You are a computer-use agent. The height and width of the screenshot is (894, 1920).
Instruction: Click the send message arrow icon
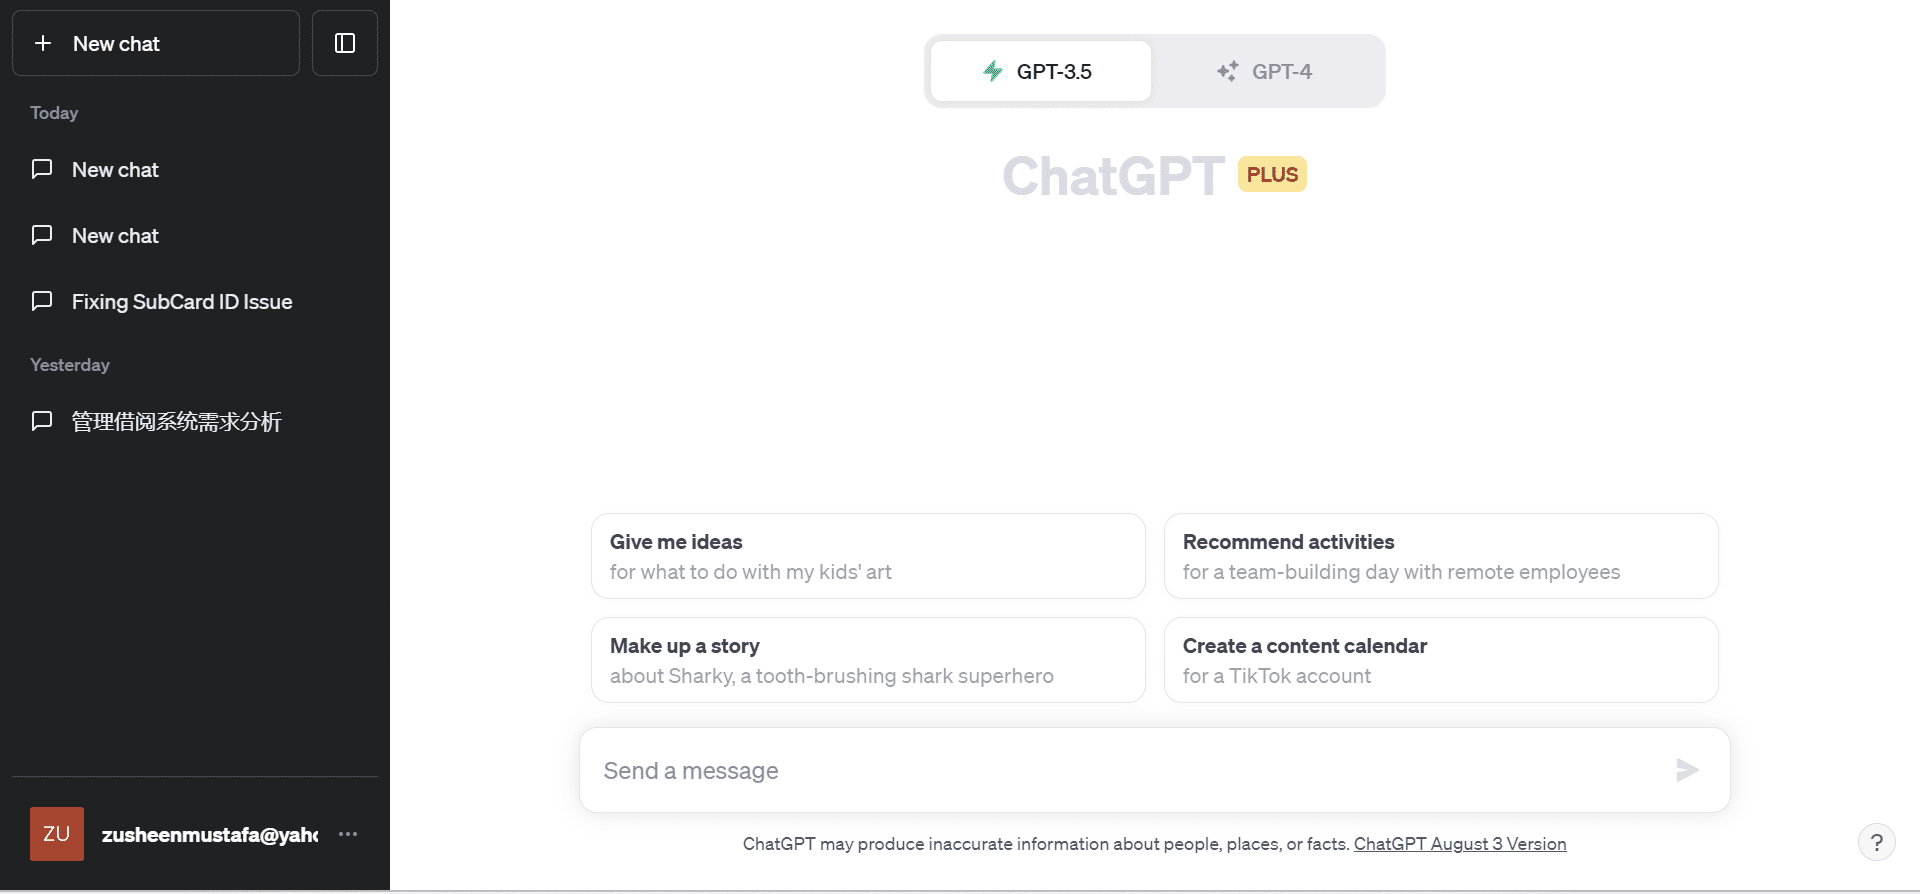(1687, 770)
